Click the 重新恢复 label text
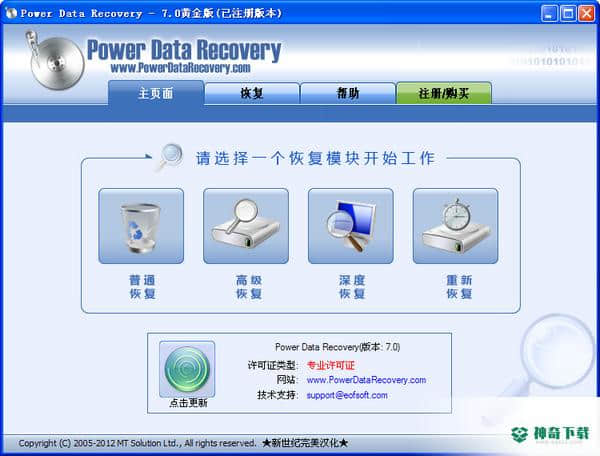The image size is (600, 456). (x=459, y=287)
